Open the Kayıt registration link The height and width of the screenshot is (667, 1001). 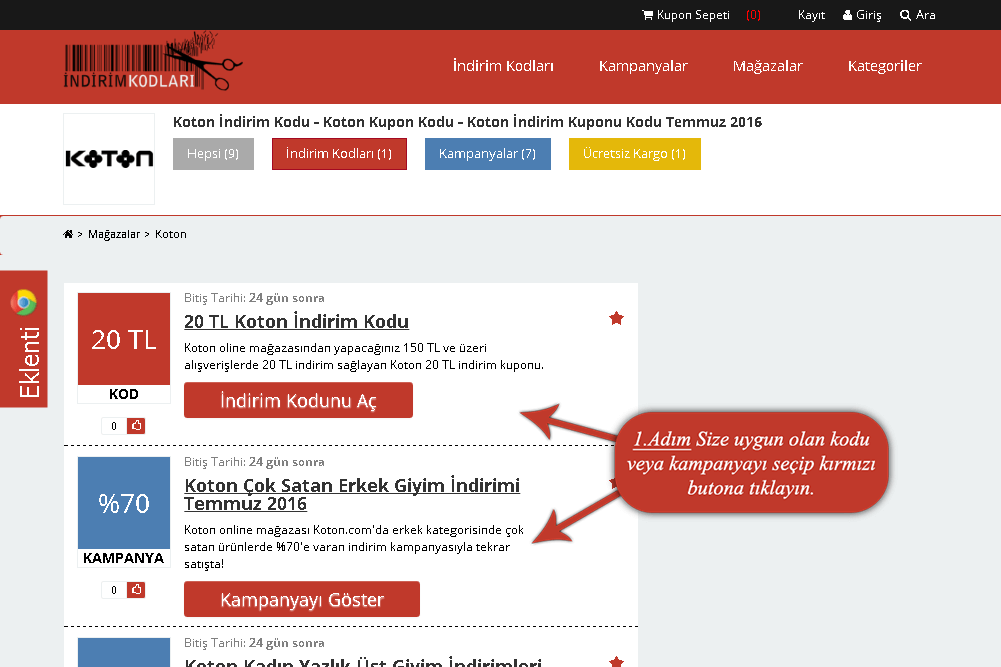tap(811, 15)
